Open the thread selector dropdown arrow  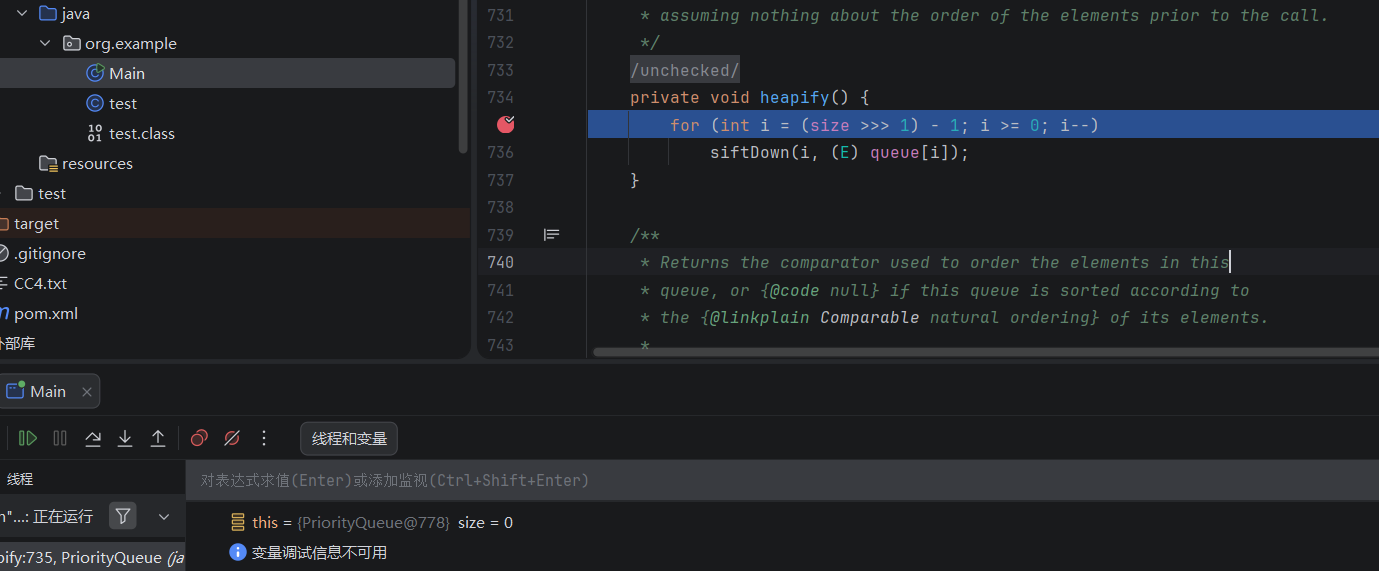[164, 516]
